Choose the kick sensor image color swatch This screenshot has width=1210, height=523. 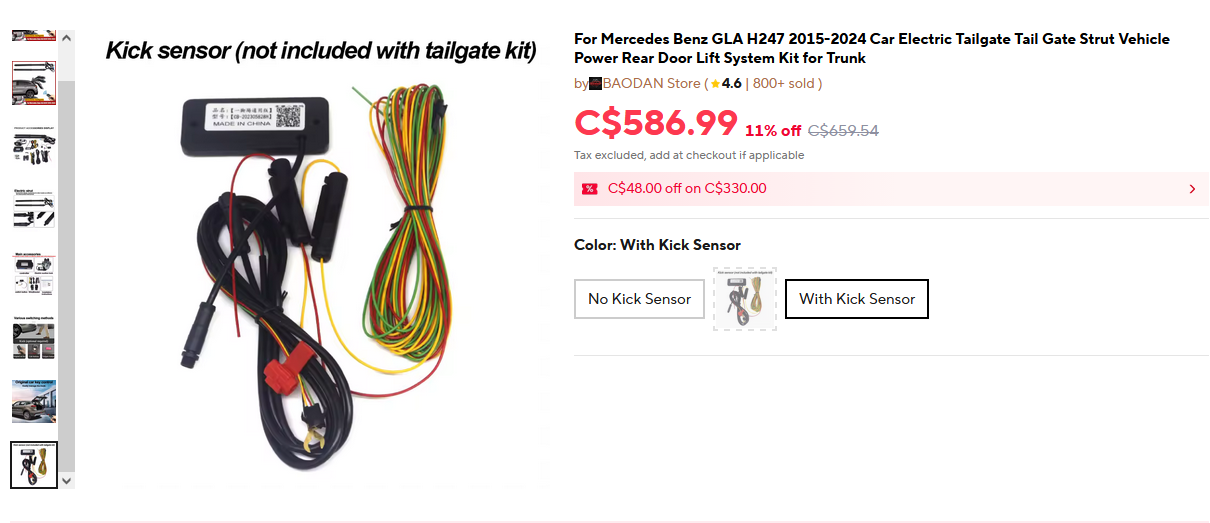point(745,299)
